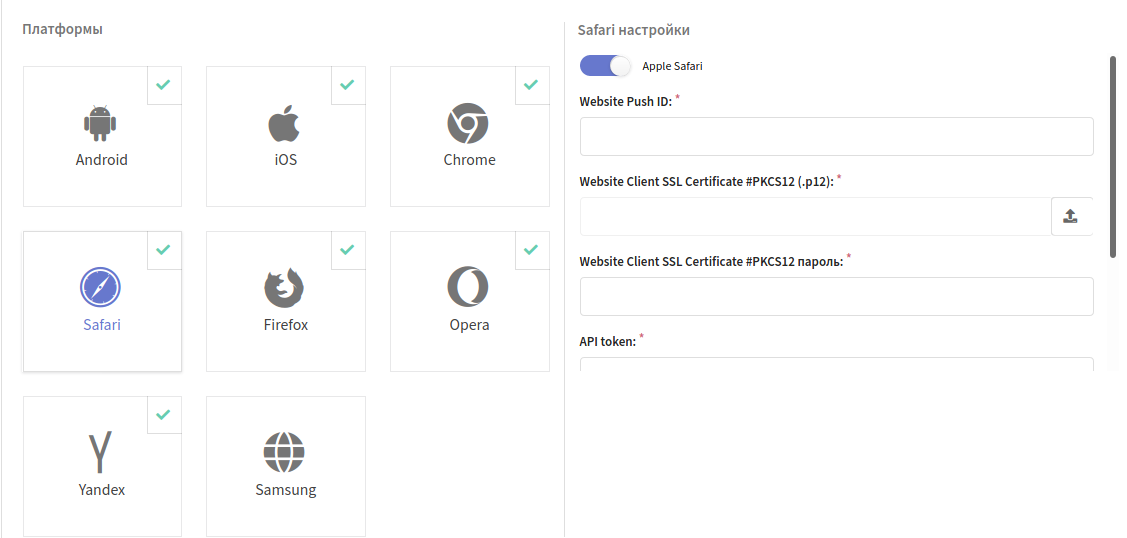1127x538 pixels.
Task: Click the PKCS12 (.p12) certificate field
Action: click(x=816, y=216)
